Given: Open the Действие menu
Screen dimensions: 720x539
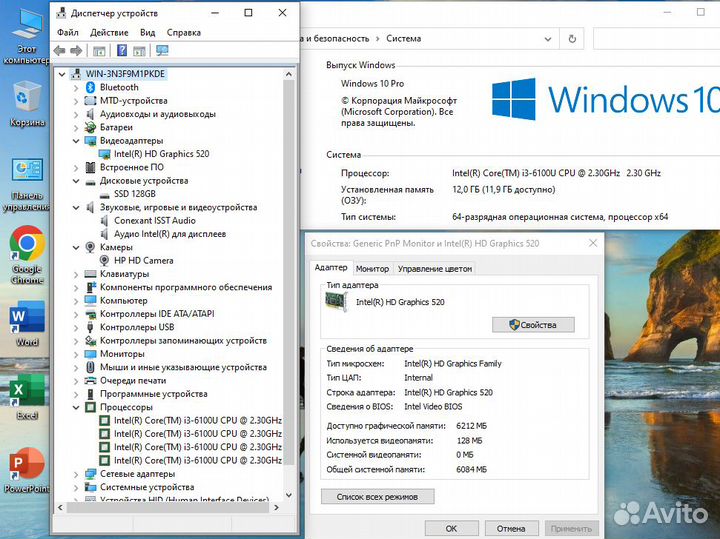Looking at the screenshot, I should tap(109, 33).
